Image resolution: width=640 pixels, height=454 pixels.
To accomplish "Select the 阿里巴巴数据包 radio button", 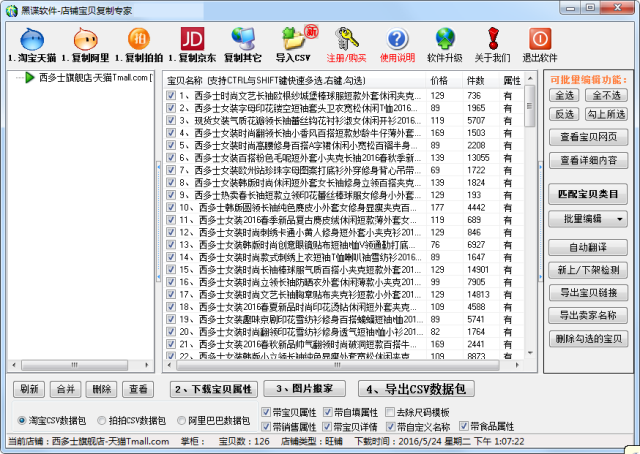I will click(x=181, y=420).
